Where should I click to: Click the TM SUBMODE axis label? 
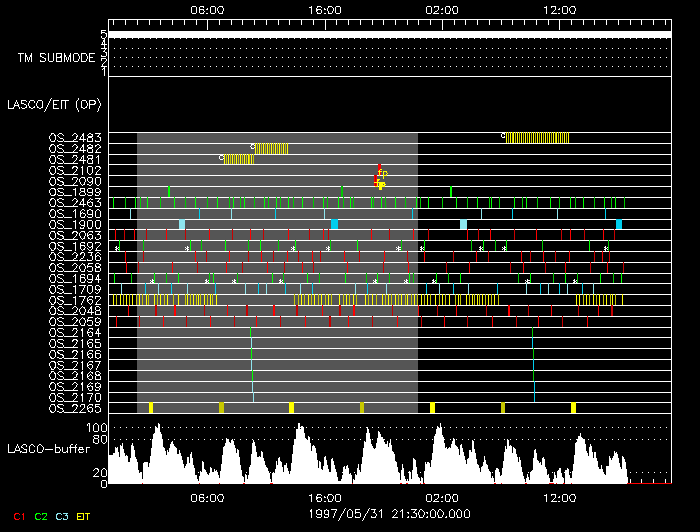click(56, 58)
